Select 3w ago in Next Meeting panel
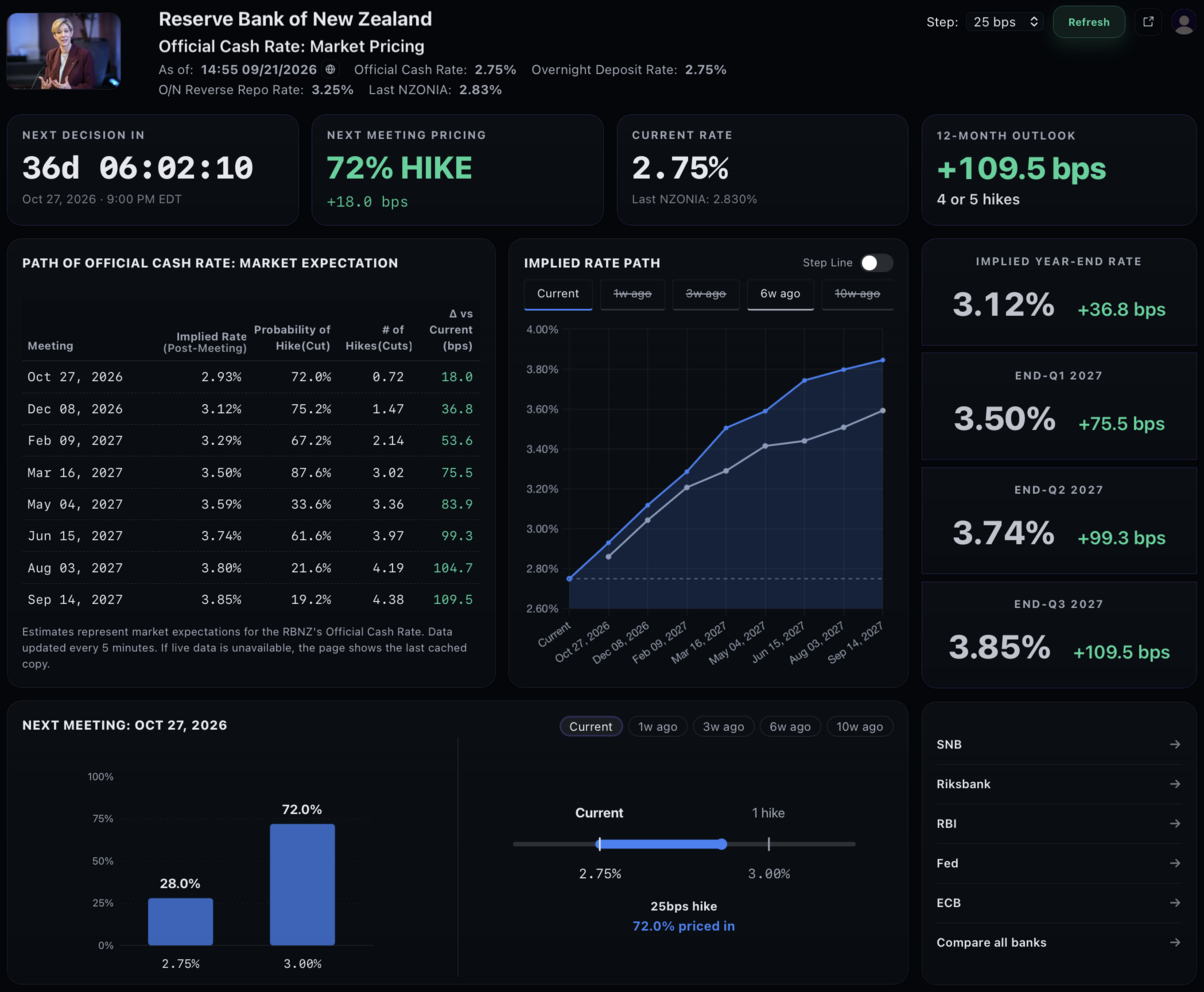Screen dimensions: 1204x992 (x=724, y=727)
